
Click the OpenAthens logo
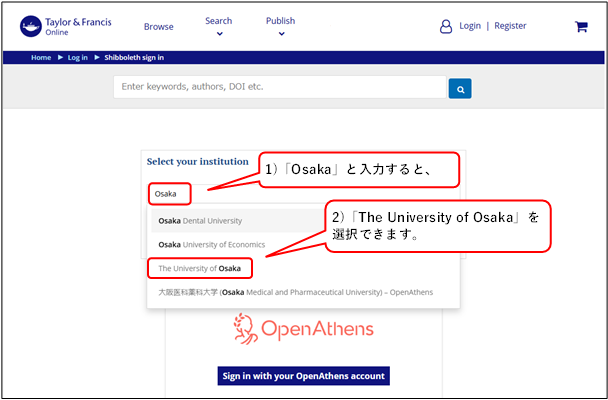pyautogui.click(x=303, y=327)
